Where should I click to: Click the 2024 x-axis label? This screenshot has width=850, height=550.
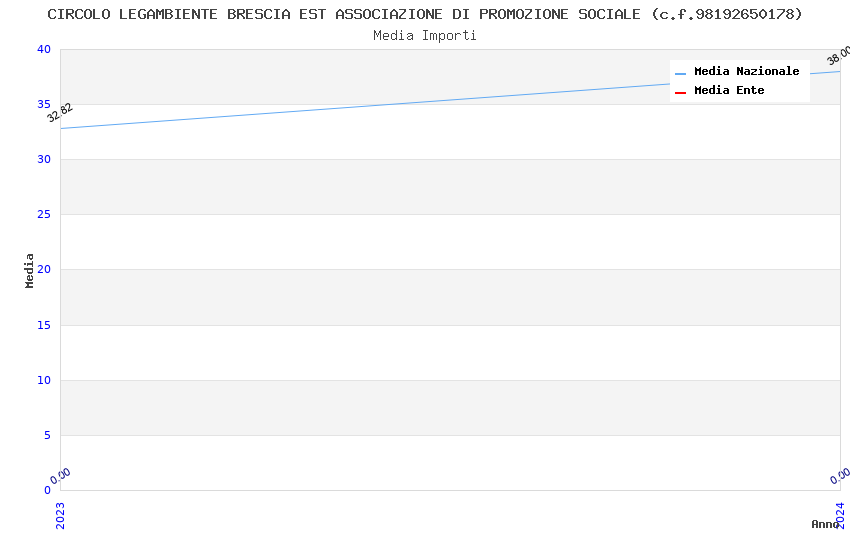[x=840, y=515]
